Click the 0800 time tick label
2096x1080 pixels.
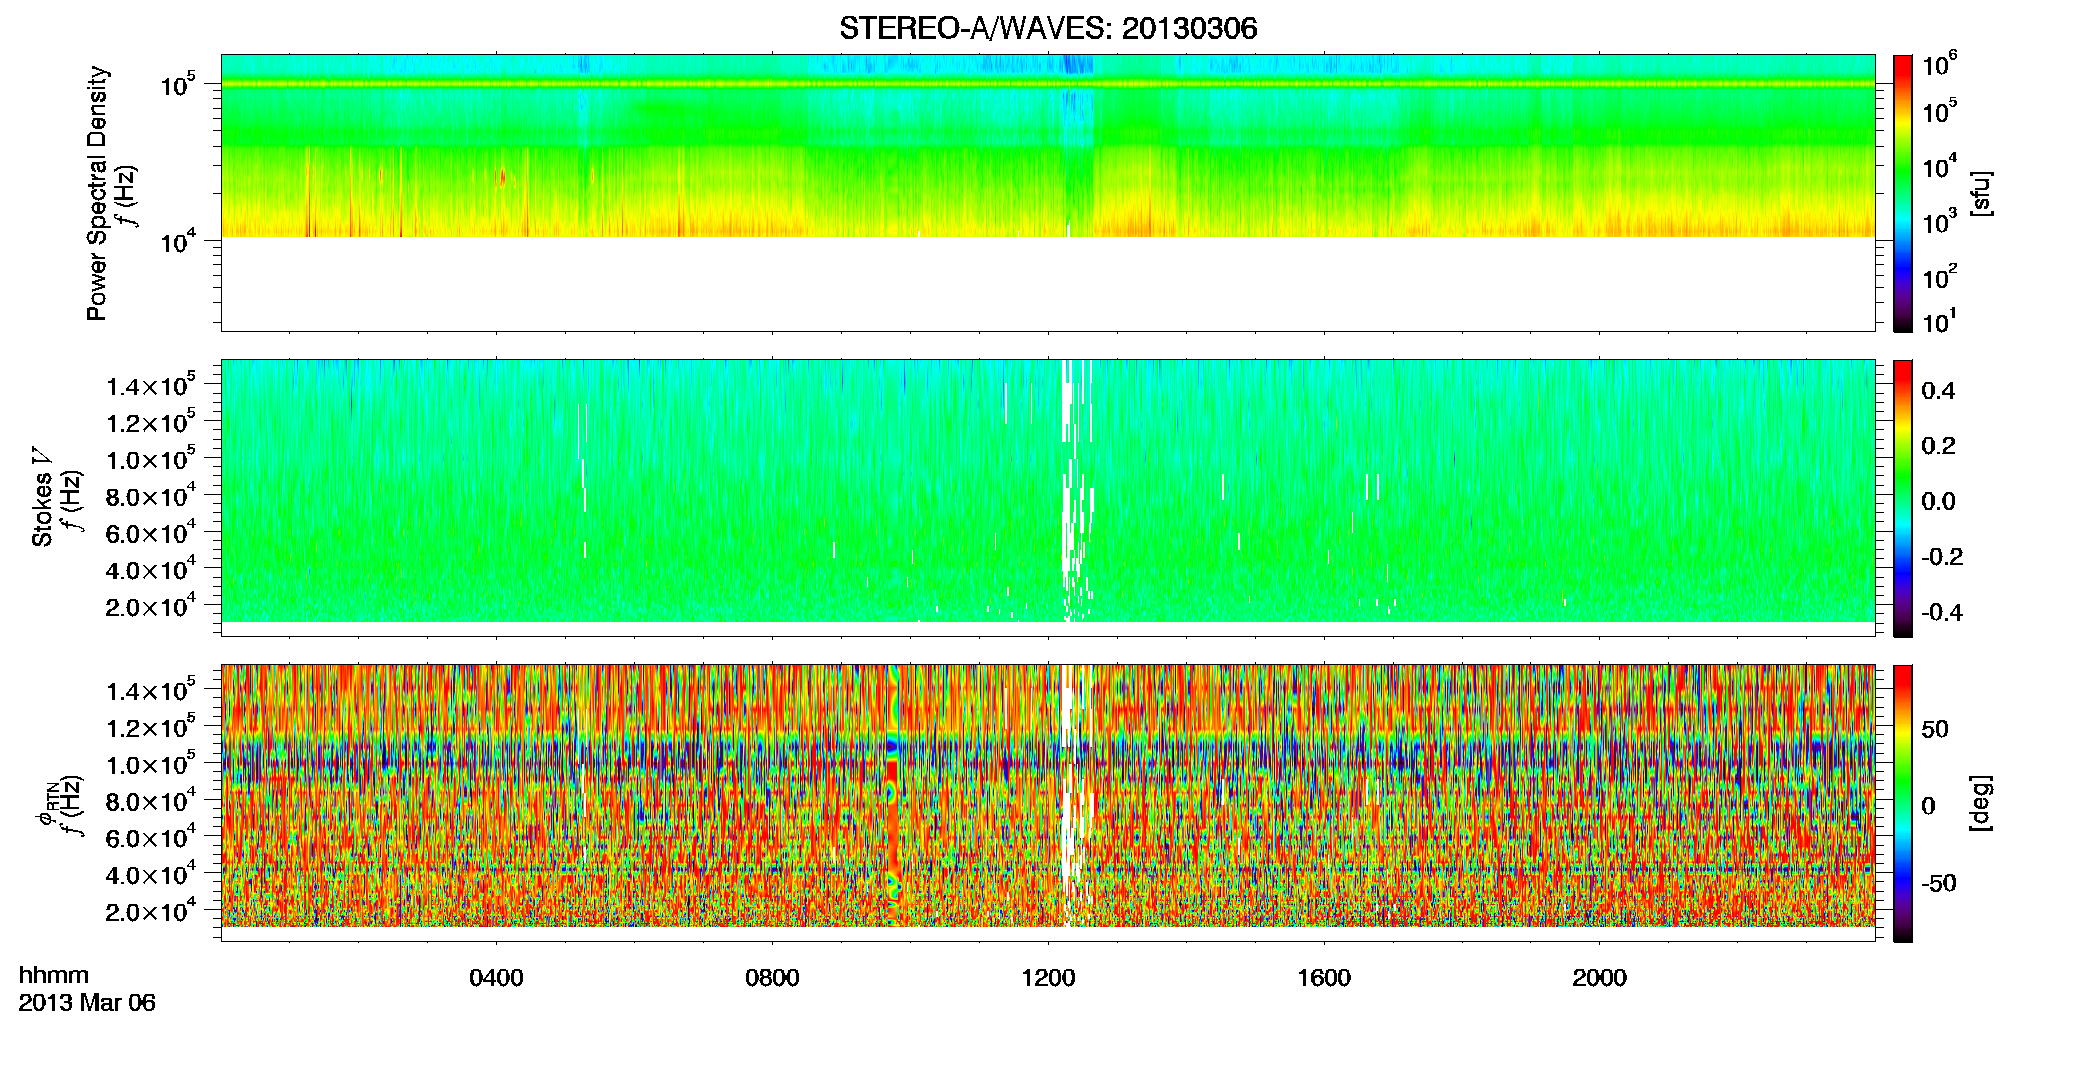(772, 978)
